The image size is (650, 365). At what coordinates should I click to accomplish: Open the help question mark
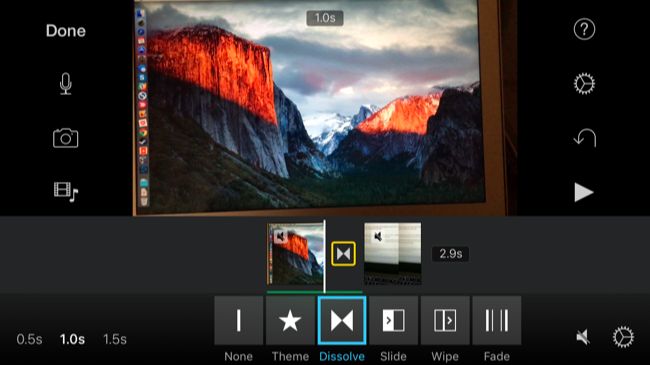coord(584,29)
